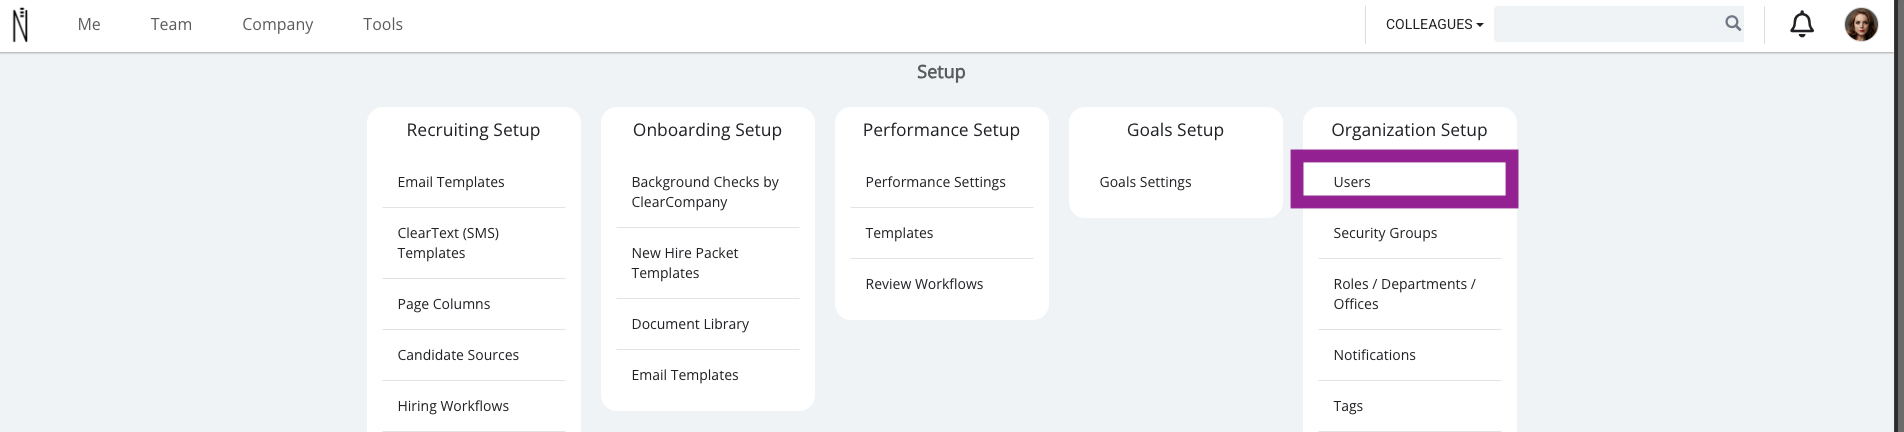1904x432 pixels.
Task: Open the Onboarding Document Library
Action: (690, 324)
